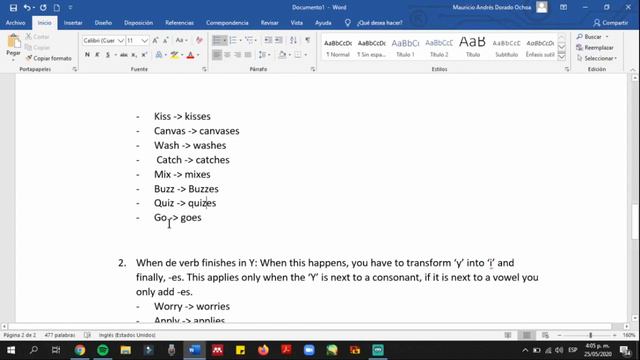
Task: Apply the Sin espaciado style
Action: 371,47
